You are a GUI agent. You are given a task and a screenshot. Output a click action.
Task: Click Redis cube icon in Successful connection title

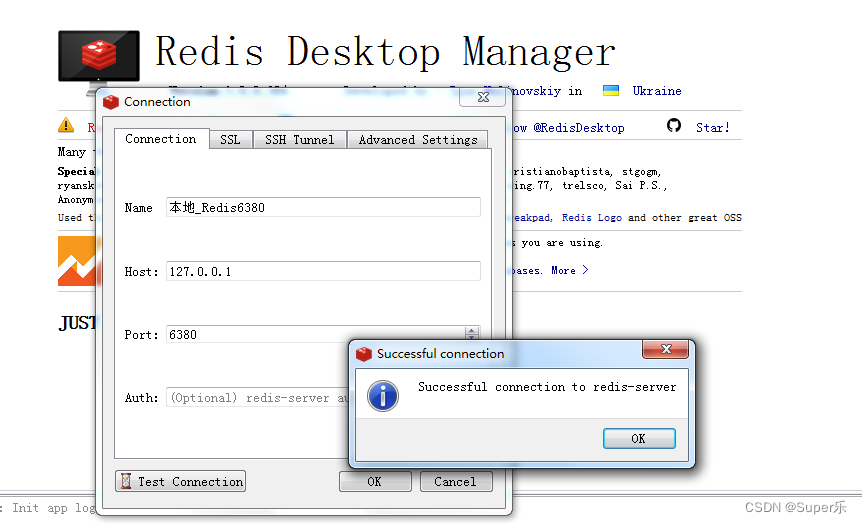364,354
